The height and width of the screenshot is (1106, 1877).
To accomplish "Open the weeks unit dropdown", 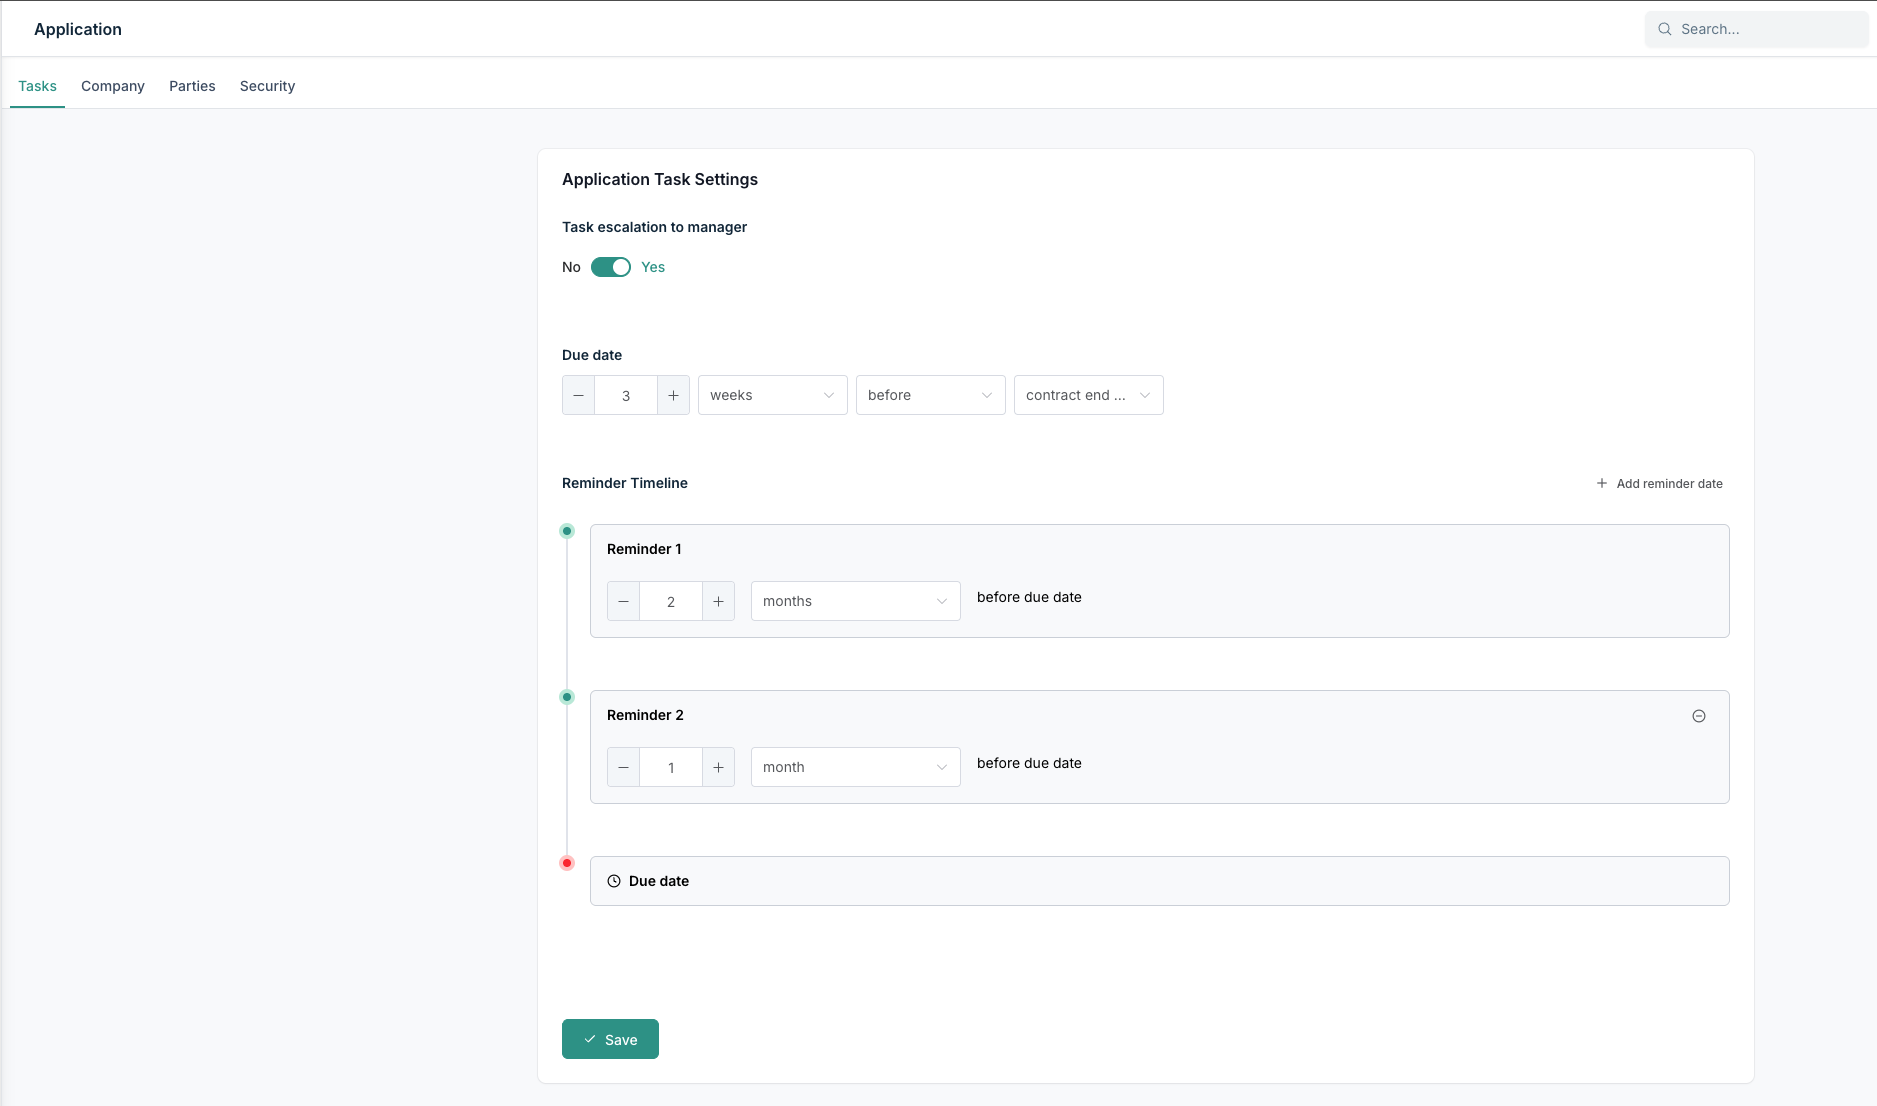I will pyautogui.click(x=772, y=395).
